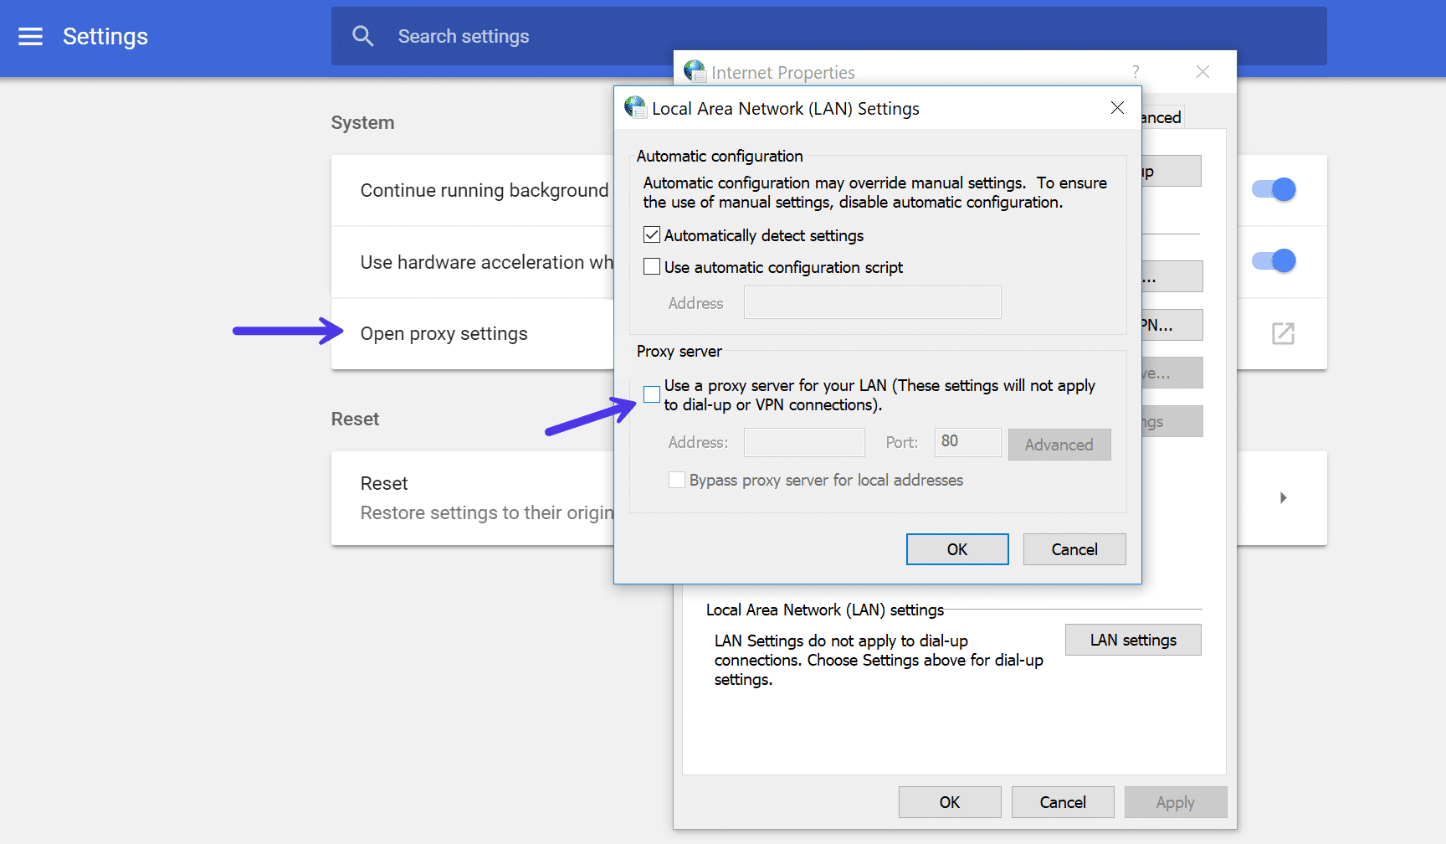Click the Internet Properties globe icon

[x=695, y=71]
